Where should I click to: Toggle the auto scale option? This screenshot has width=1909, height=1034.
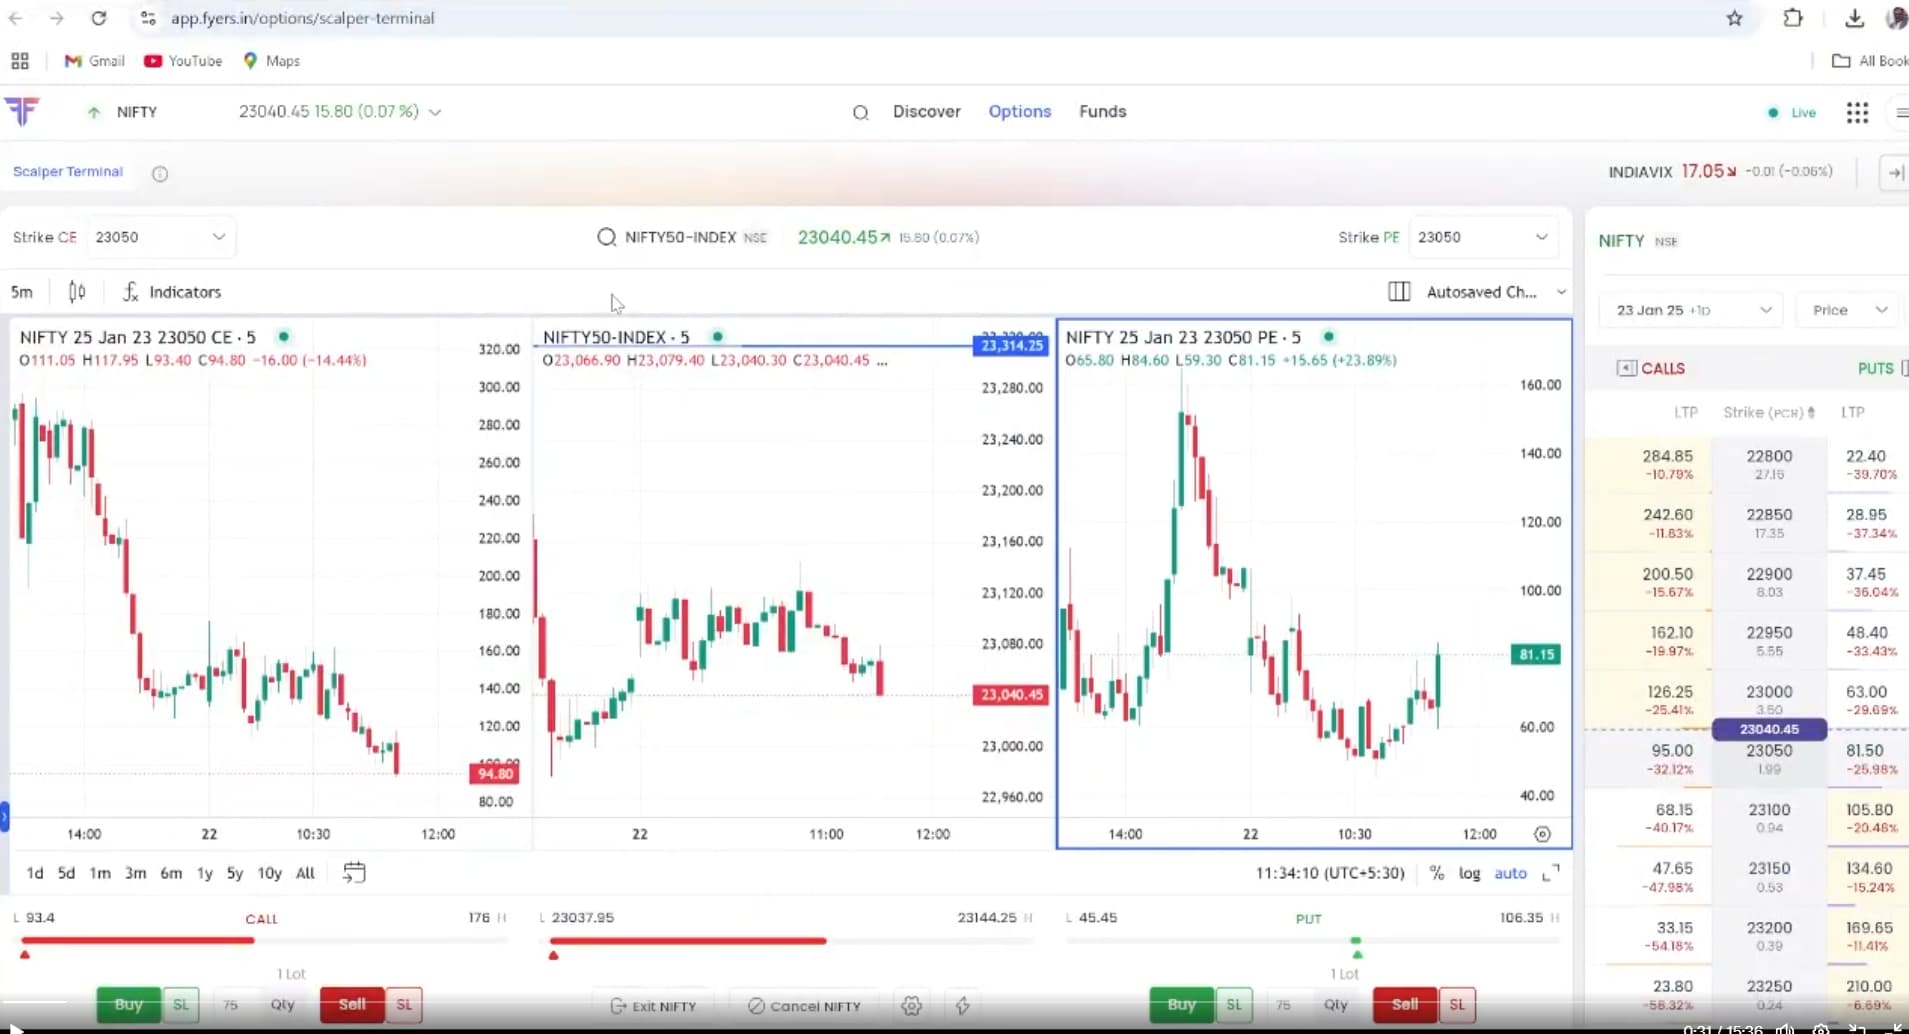pos(1510,874)
